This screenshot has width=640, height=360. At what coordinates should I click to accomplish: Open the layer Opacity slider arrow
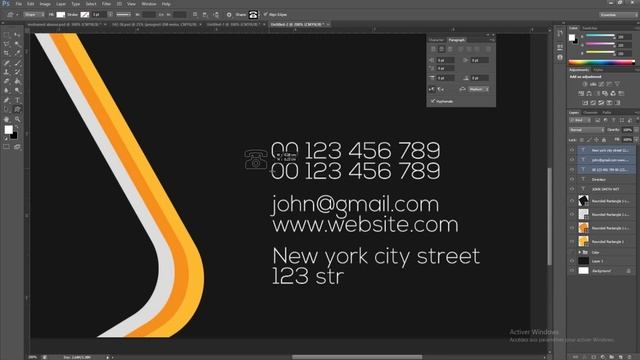(x=636, y=130)
